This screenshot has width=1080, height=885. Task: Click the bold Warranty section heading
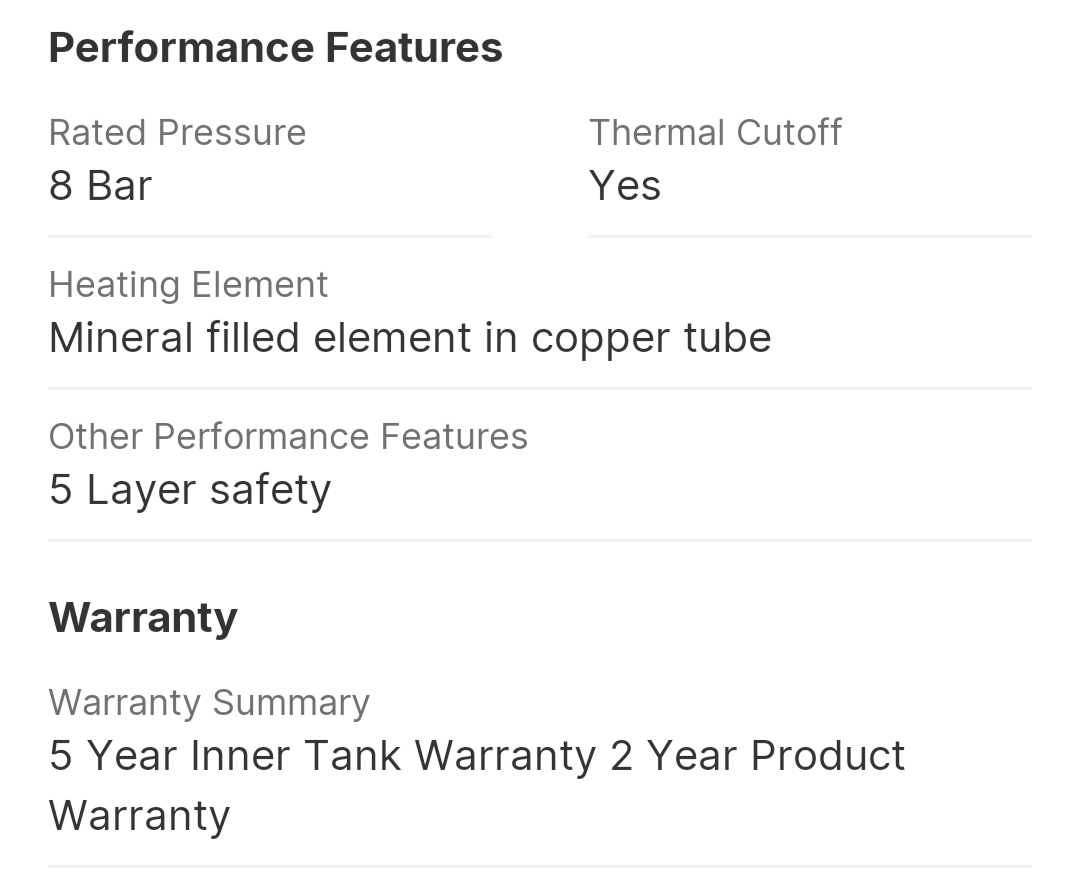coord(143,617)
